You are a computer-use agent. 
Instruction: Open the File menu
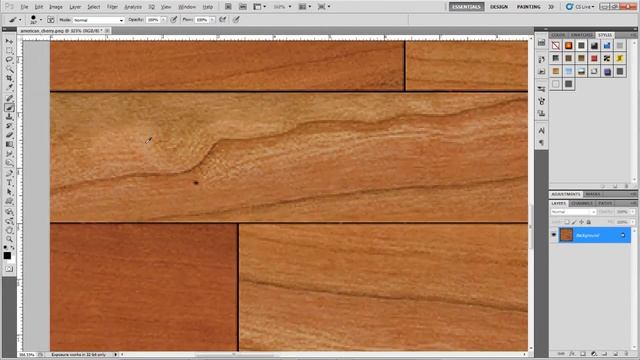(x=24, y=7)
